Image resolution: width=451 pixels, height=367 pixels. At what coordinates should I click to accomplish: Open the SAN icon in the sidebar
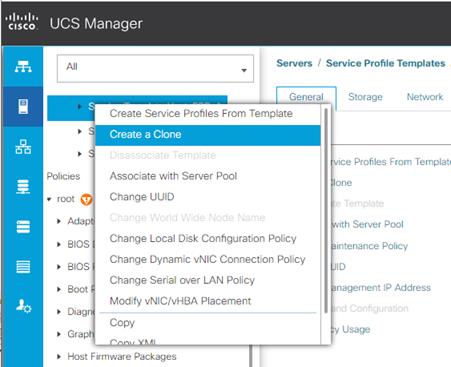tap(23, 187)
